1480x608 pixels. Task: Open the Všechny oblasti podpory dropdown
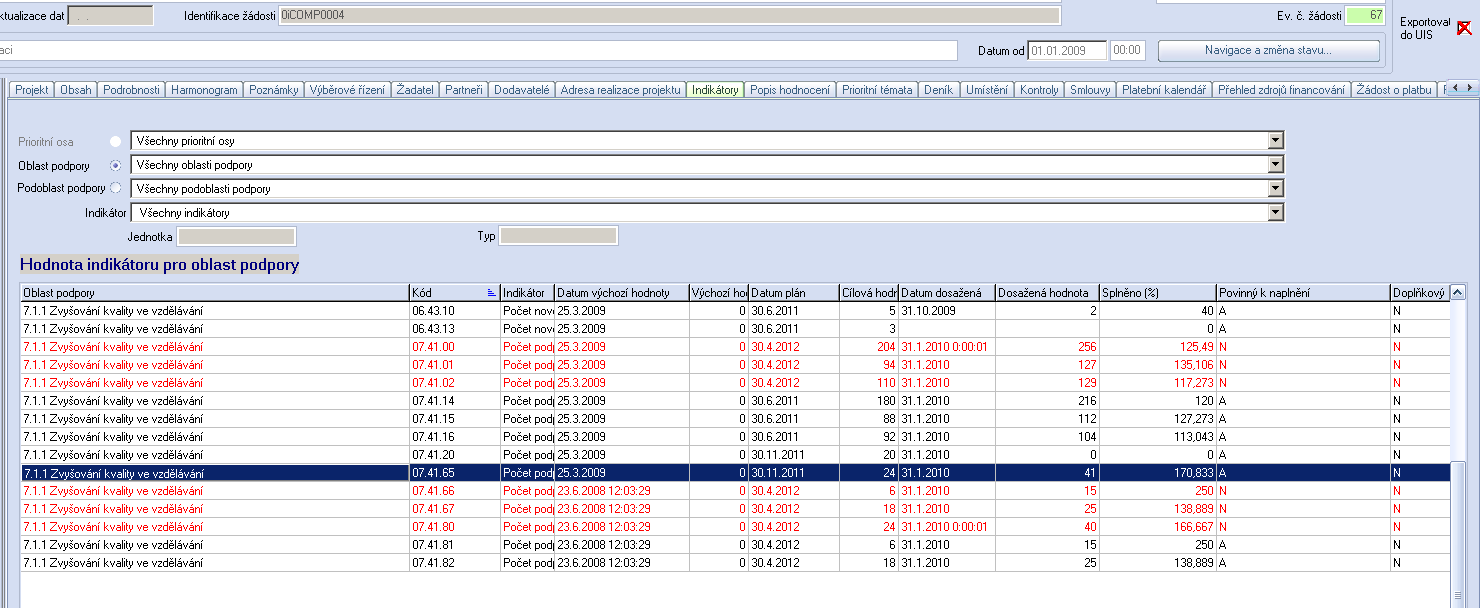point(1275,164)
